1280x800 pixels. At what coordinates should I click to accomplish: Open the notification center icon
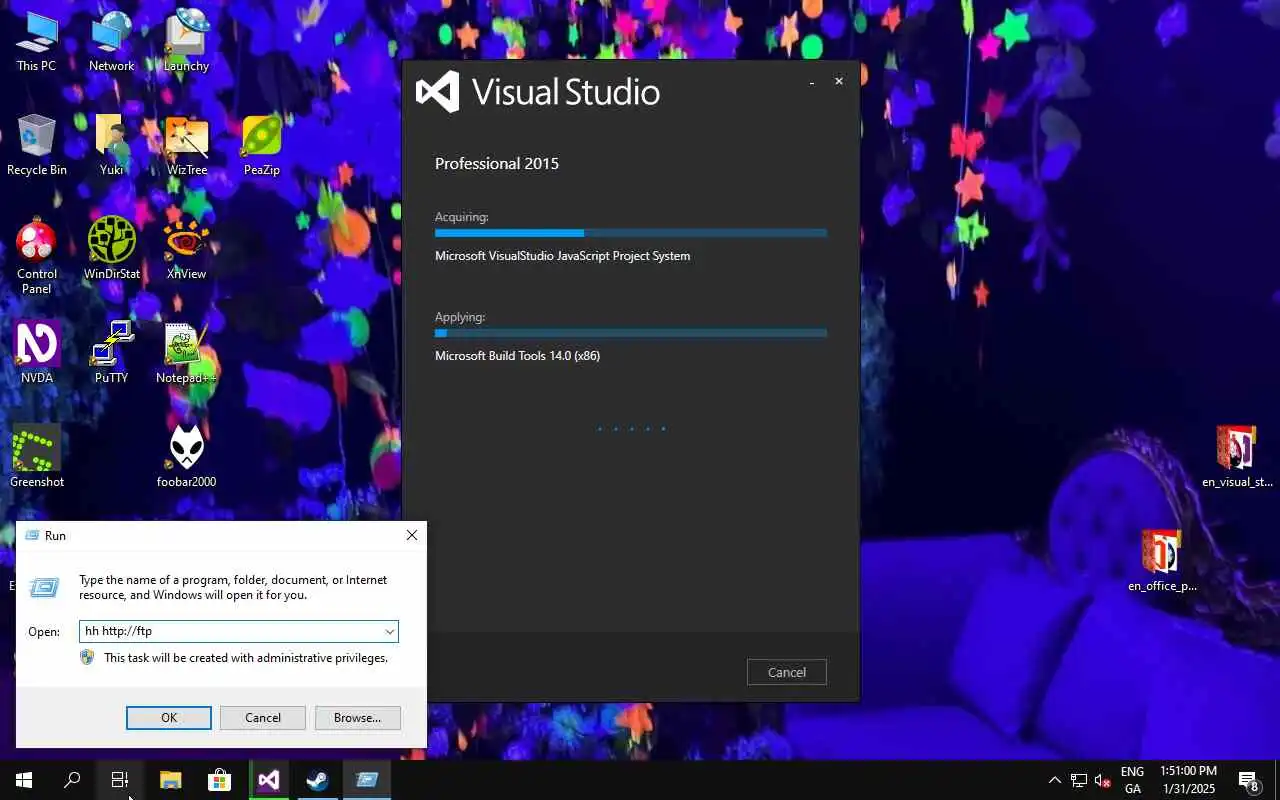click(x=1249, y=780)
